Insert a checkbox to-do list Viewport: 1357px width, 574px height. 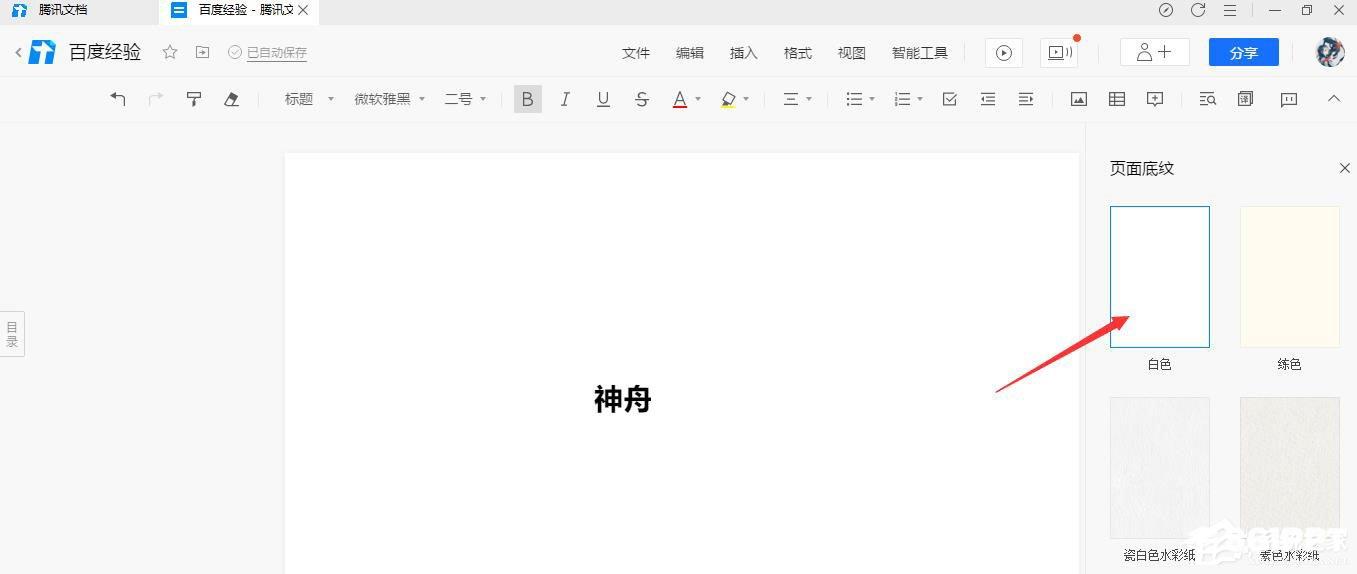click(x=950, y=99)
